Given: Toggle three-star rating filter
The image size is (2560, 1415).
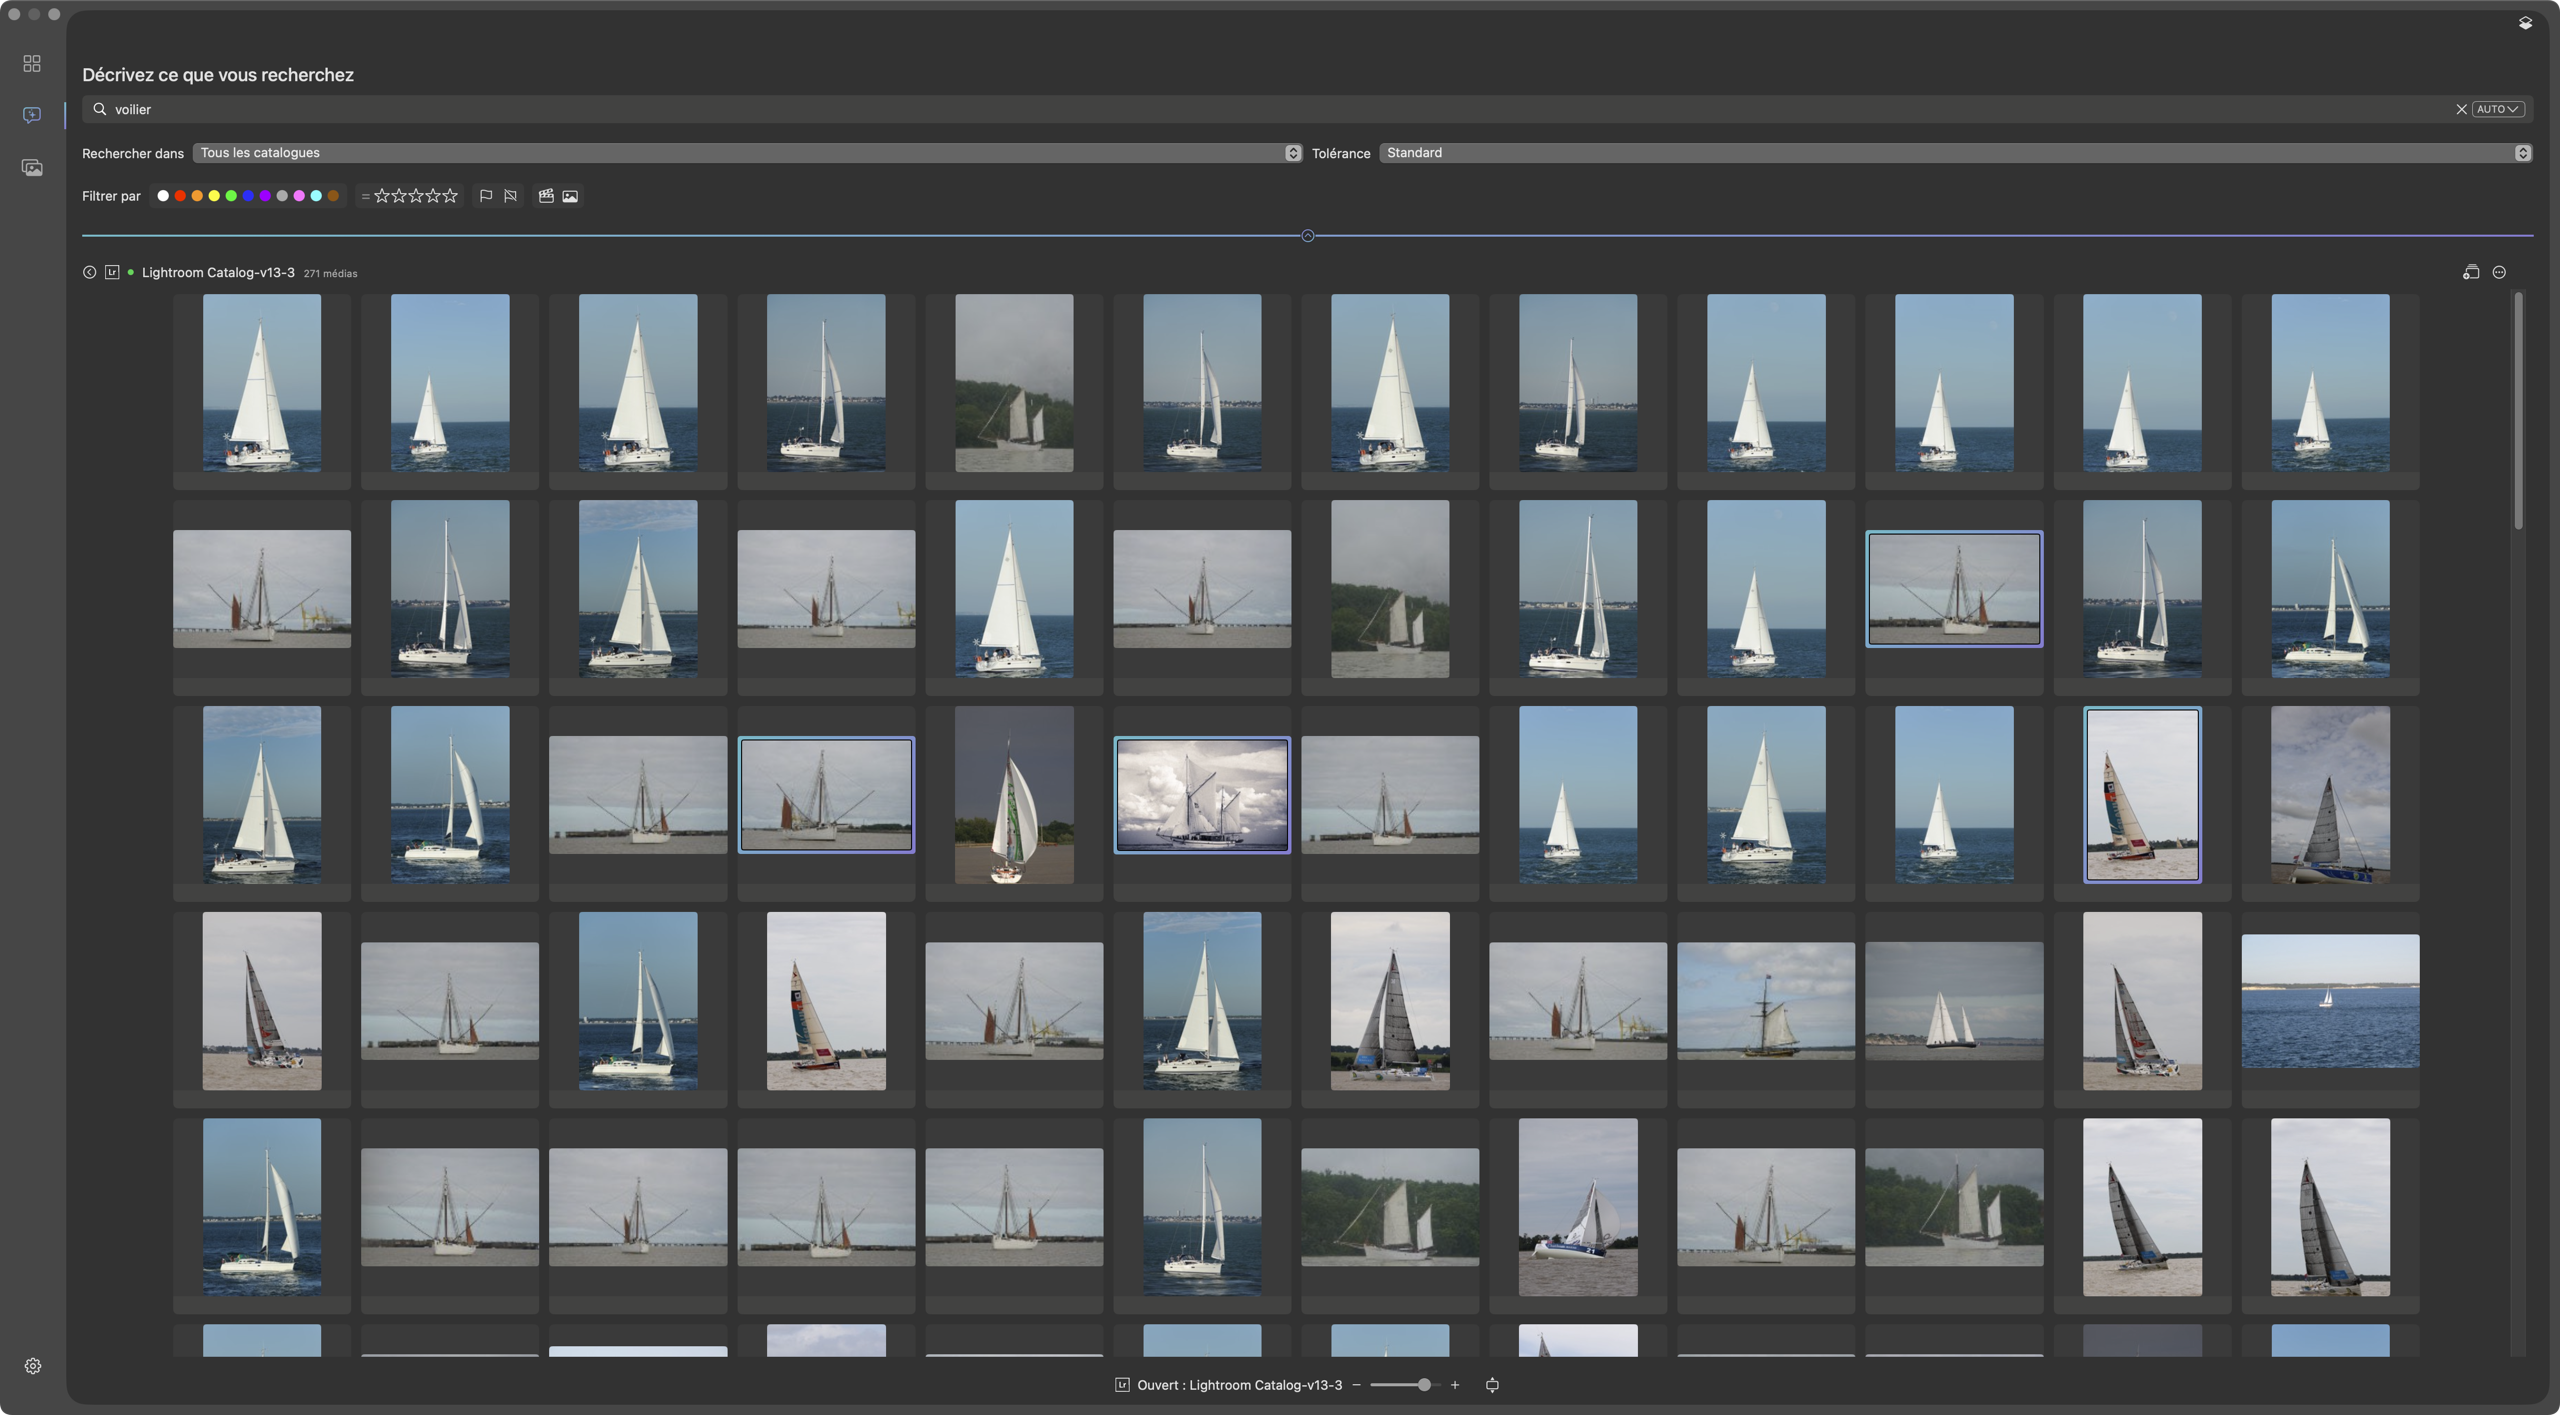Looking at the screenshot, I should click(416, 196).
